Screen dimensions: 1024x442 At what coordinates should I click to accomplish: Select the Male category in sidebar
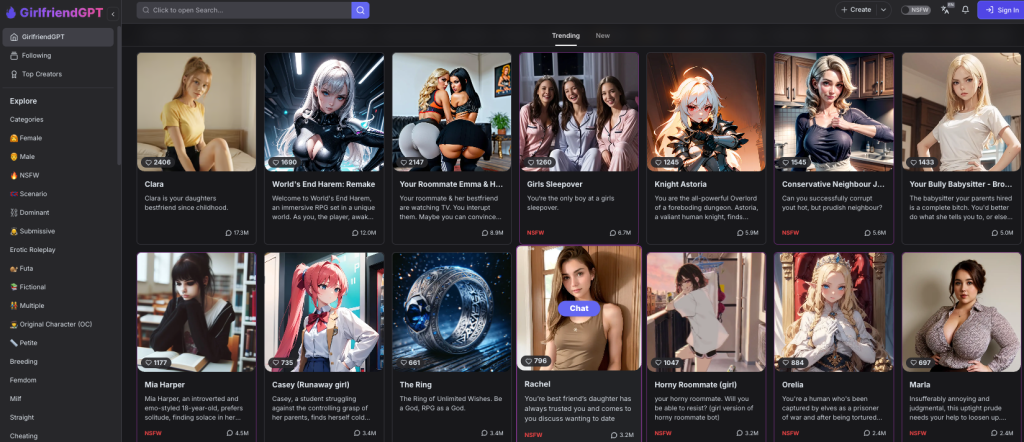tap(27, 156)
